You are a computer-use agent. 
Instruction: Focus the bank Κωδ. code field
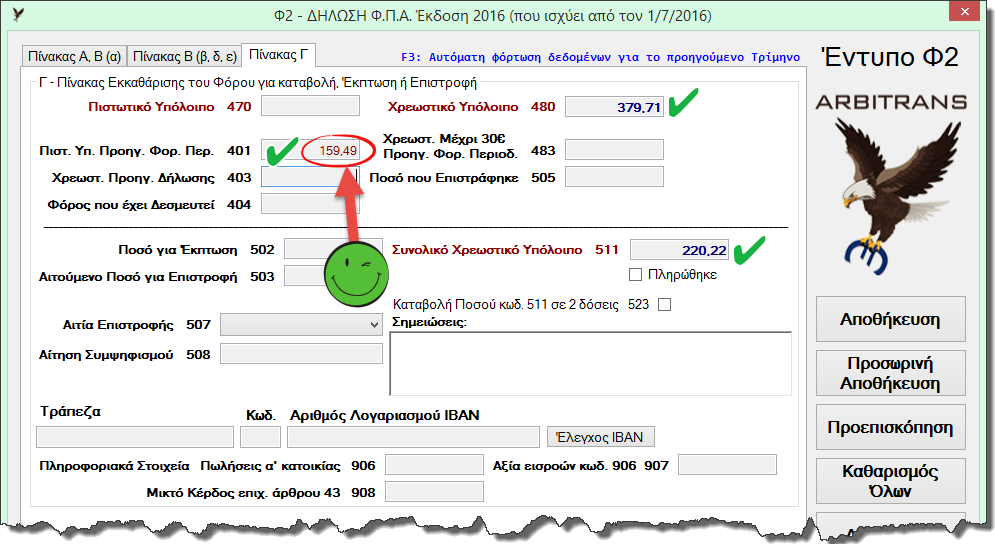260,437
